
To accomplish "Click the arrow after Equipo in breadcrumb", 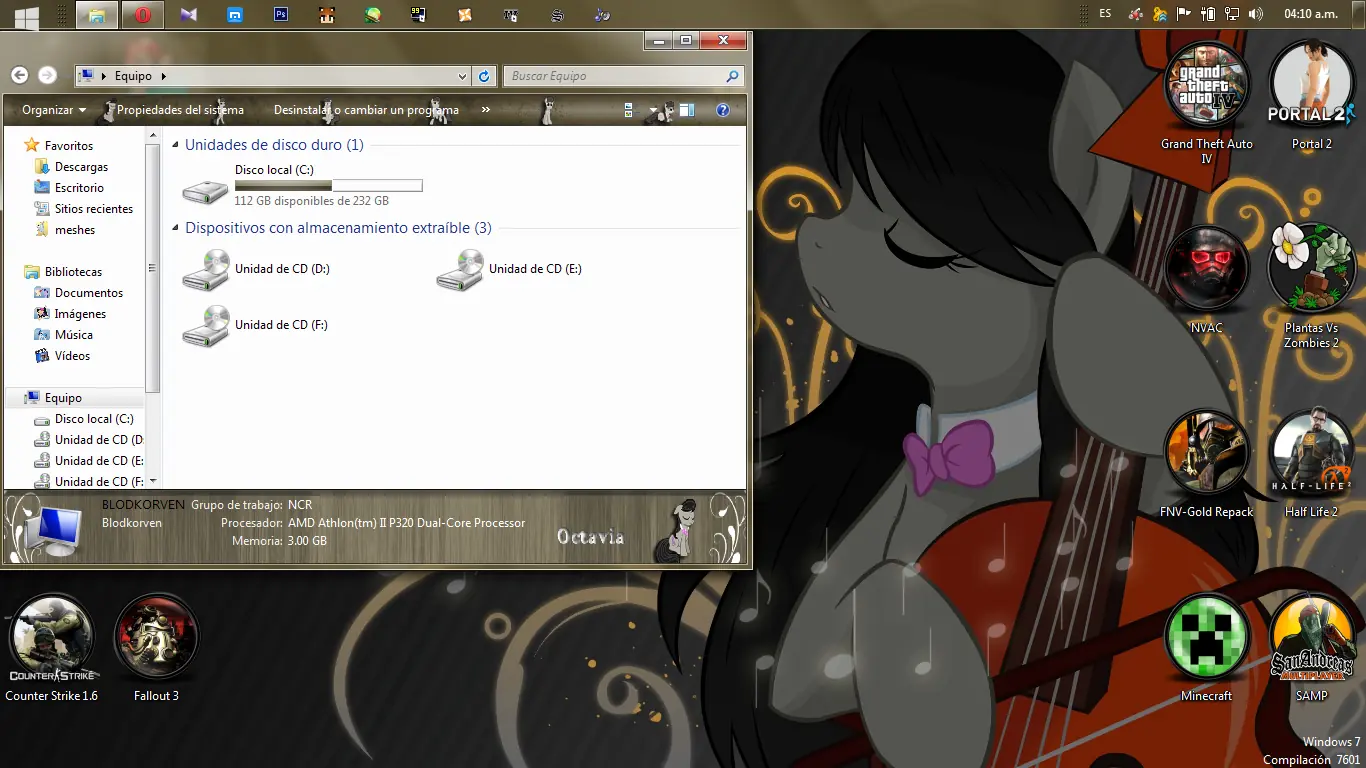I will pyautogui.click(x=163, y=76).
